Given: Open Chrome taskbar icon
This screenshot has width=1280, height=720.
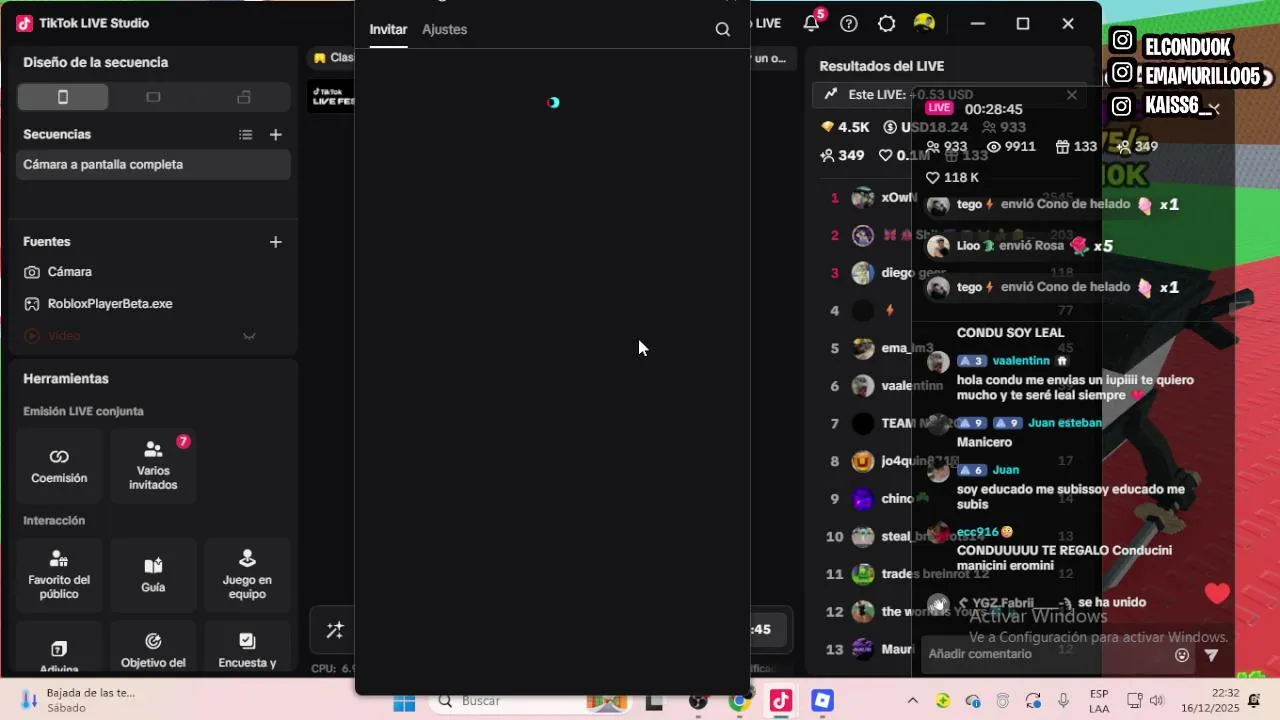Looking at the screenshot, I should pyautogui.click(x=739, y=701).
